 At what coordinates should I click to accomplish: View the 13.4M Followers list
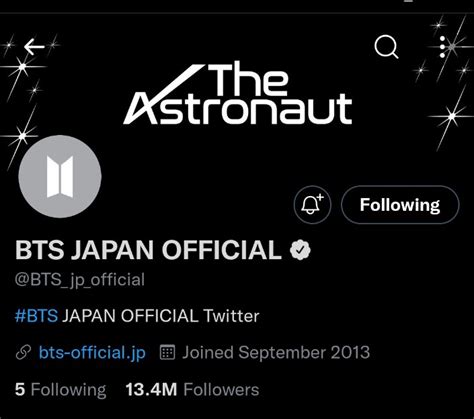pos(192,389)
